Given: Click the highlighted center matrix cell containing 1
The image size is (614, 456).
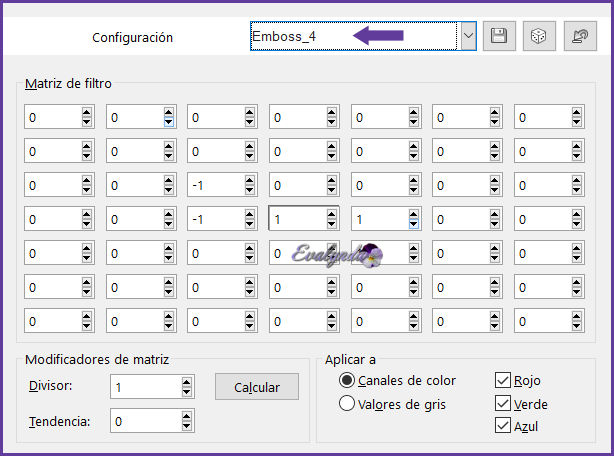Looking at the screenshot, I should tap(297, 219).
